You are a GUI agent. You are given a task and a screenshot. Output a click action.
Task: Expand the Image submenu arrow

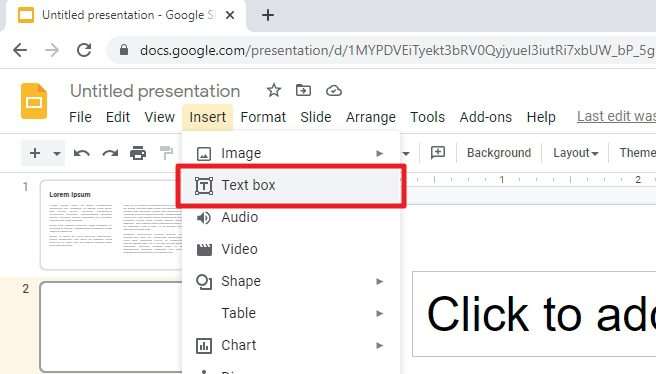(379, 154)
